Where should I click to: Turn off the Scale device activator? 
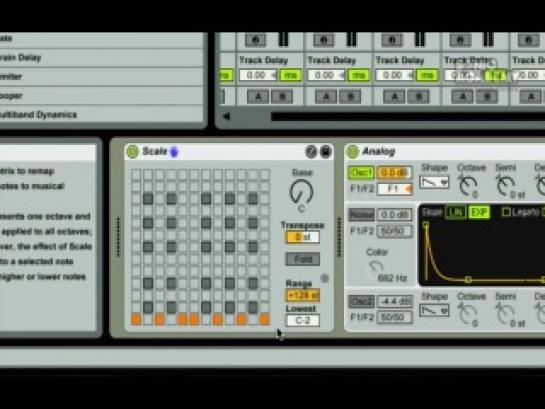pyautogui.click(x=132, y=152)
